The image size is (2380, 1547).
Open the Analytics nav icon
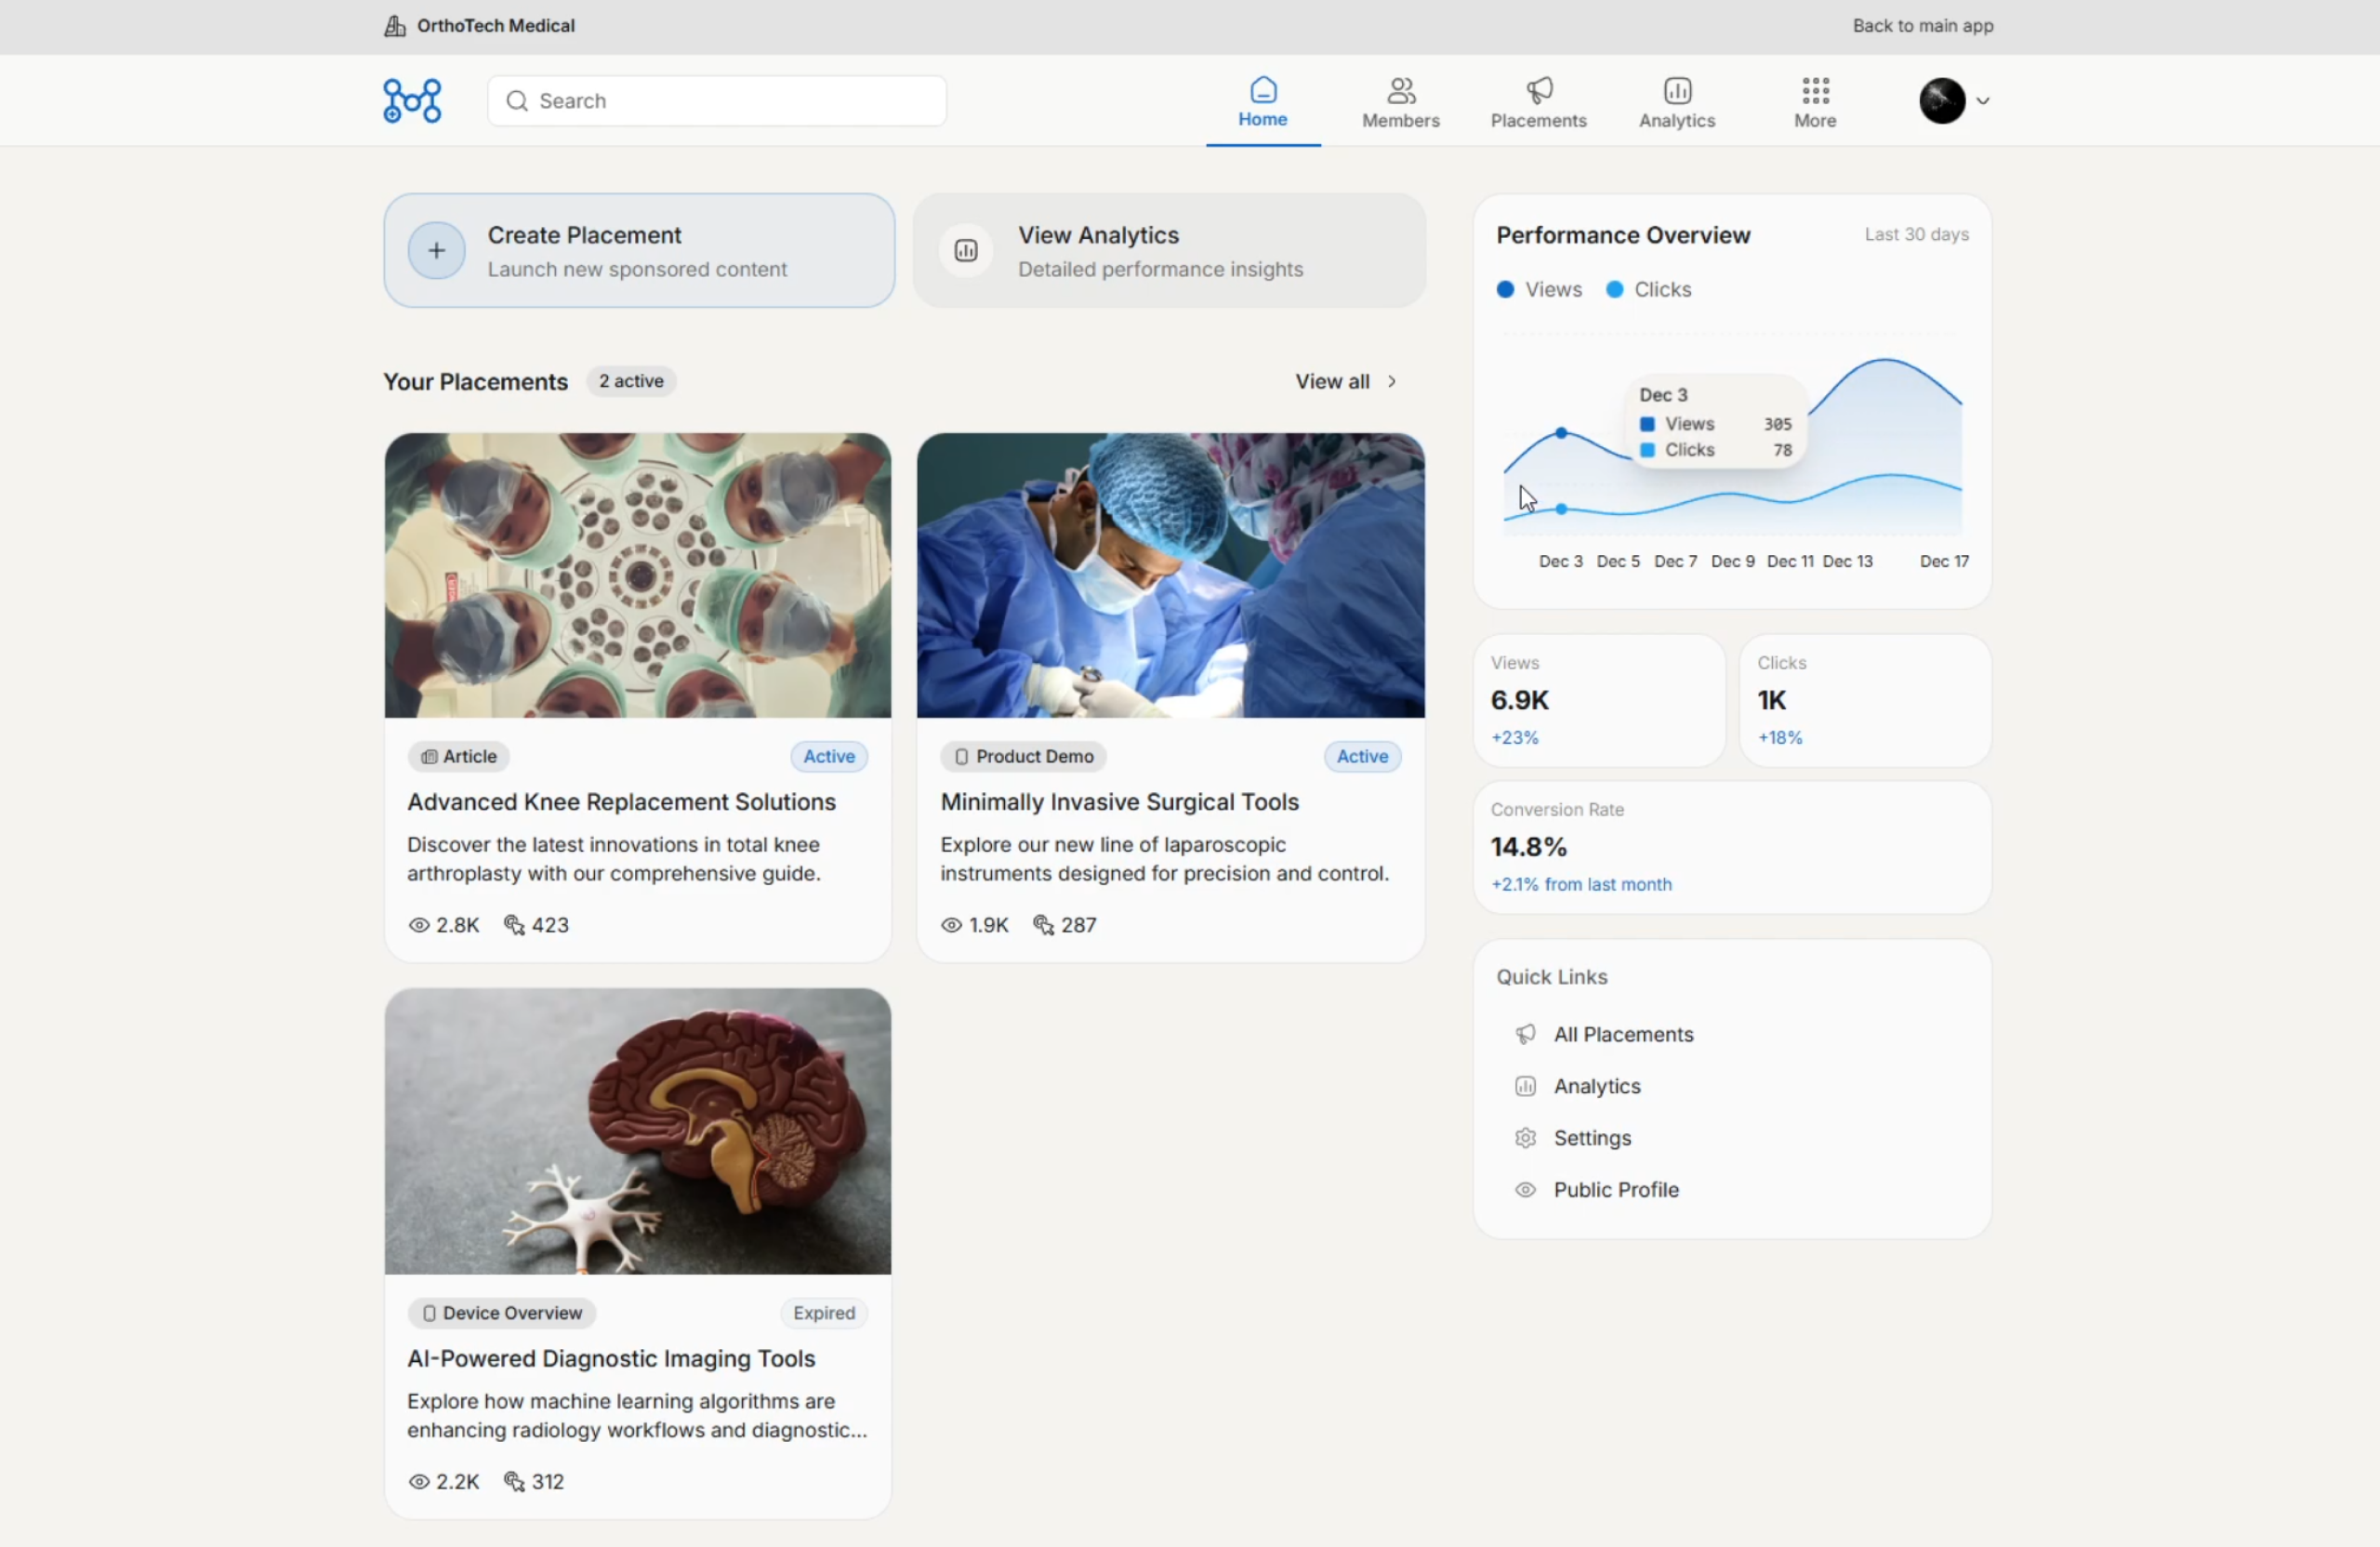pyautogui.click(x=1676, y=91)
